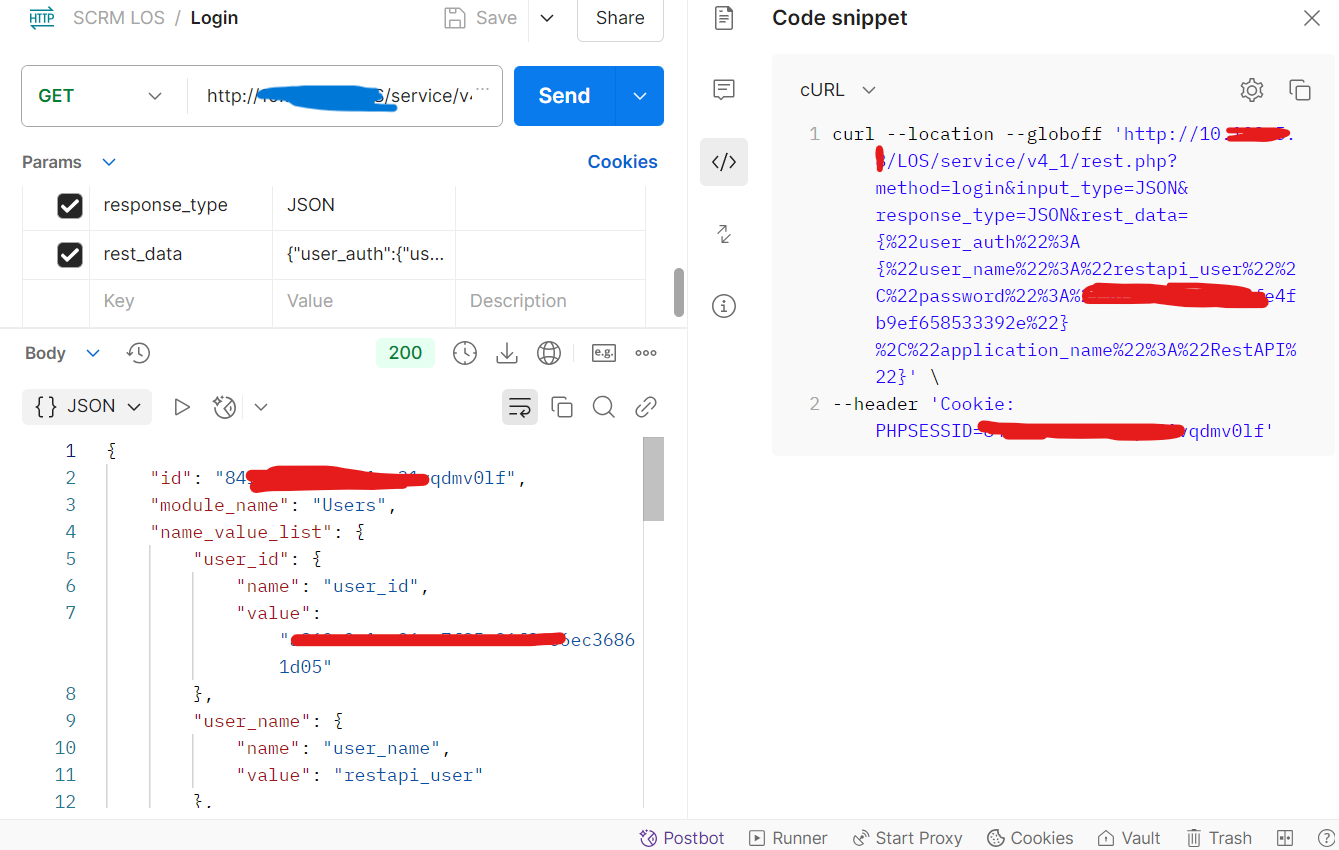Select the JSON value of response_type

364,205
